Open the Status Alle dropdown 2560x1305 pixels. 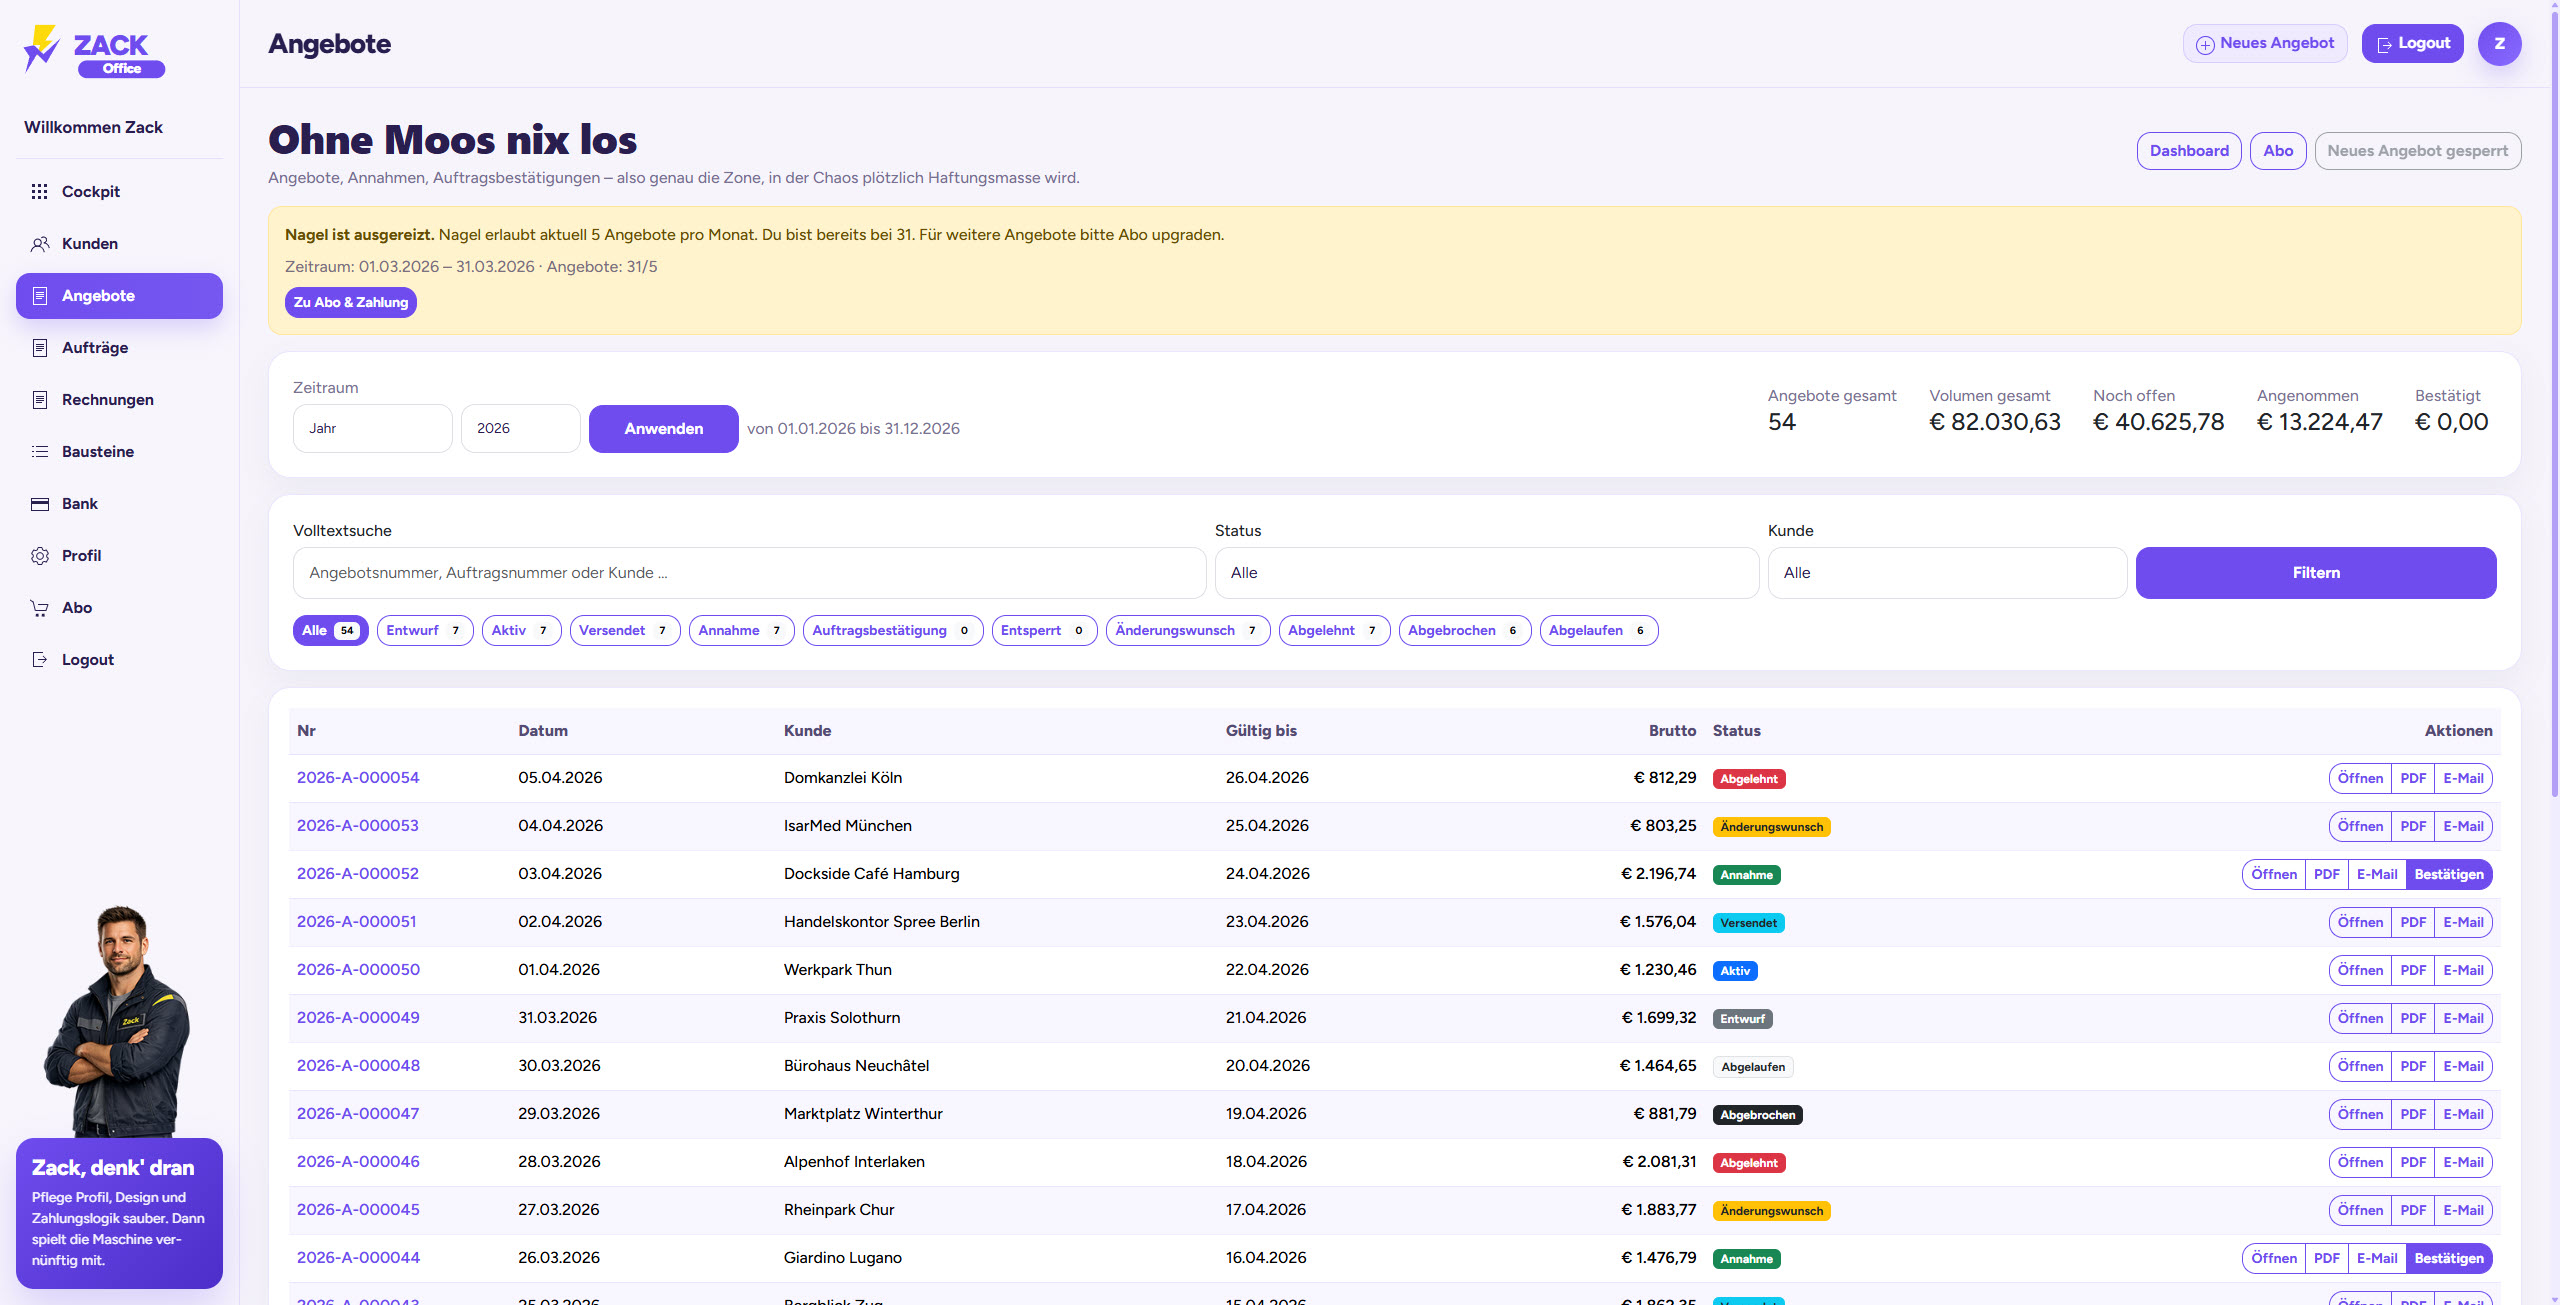(x=1485, y=573)
